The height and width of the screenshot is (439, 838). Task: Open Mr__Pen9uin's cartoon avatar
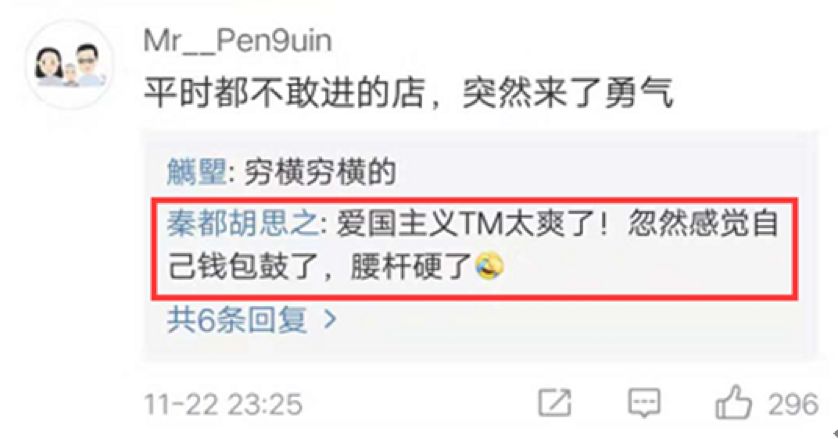click(69, 64)
